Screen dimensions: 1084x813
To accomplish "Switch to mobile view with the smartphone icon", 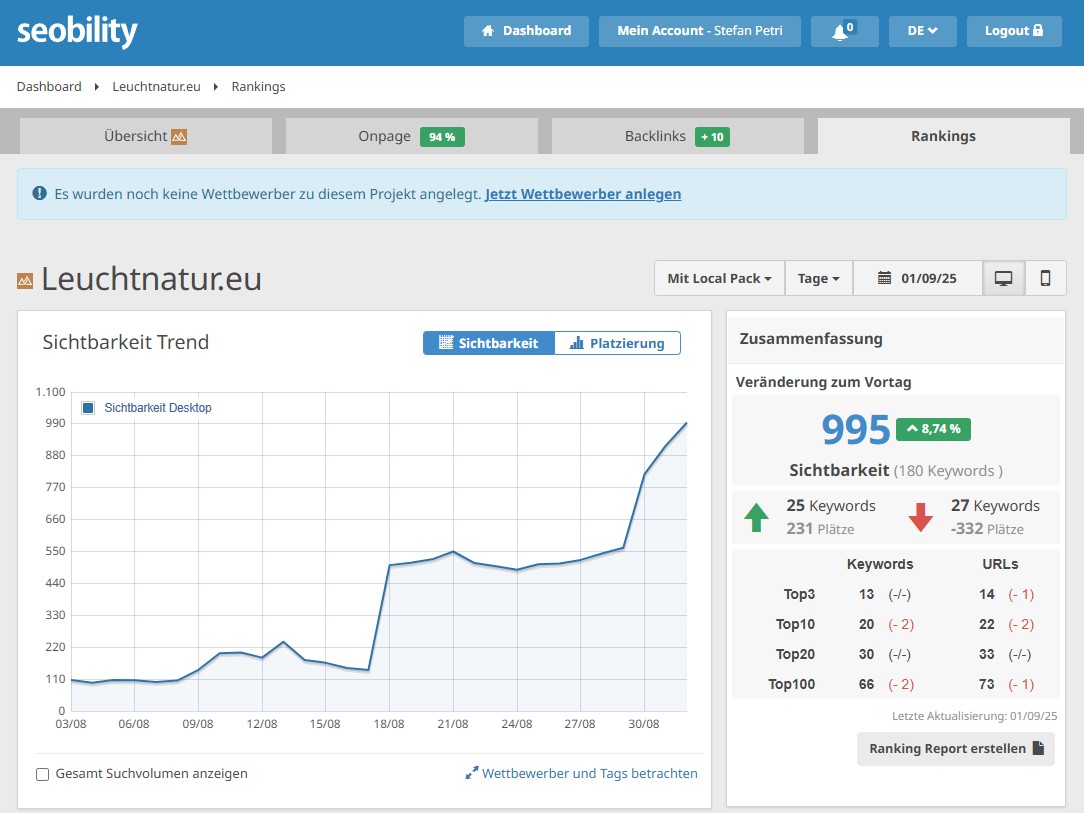I will pos(1046,278).
